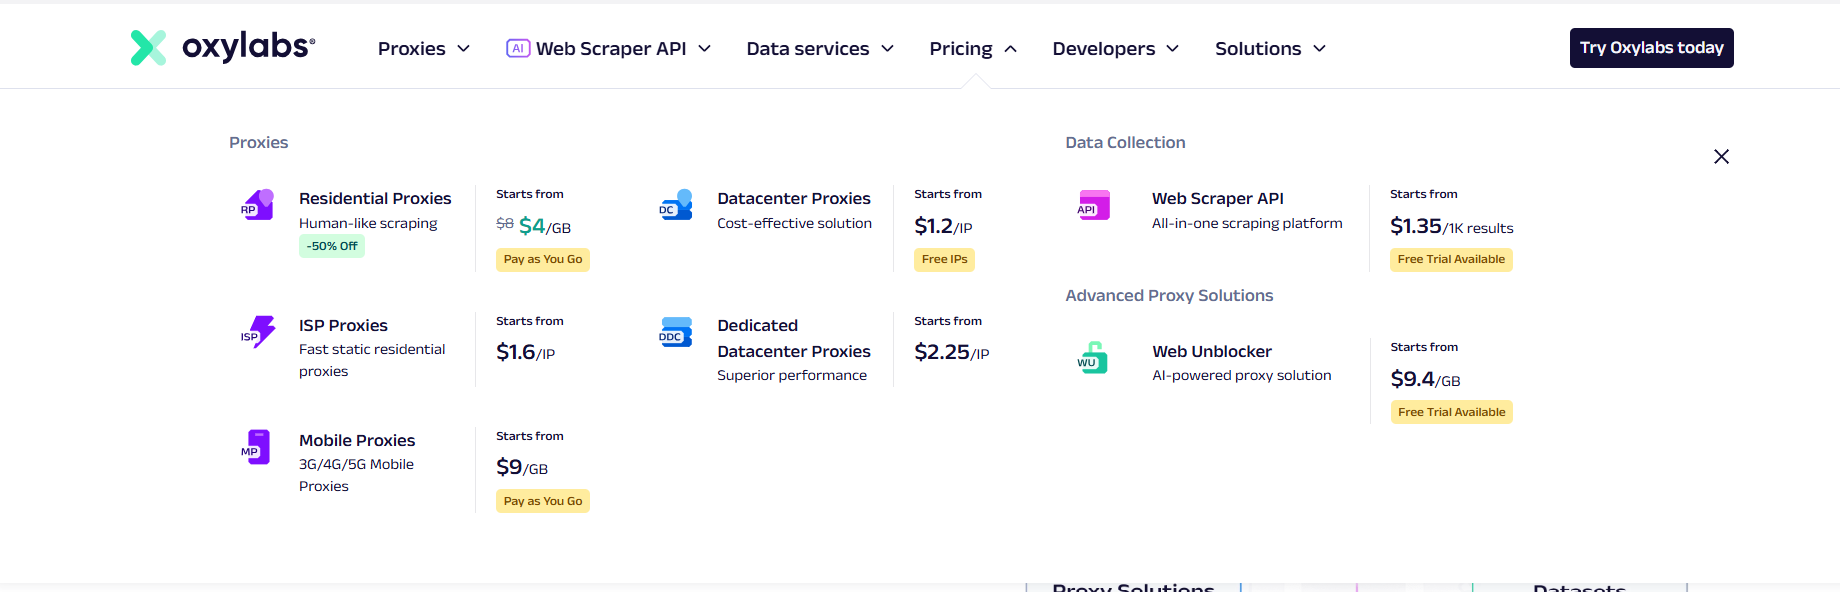
Task: Click the ISP Proxies lightning icon
Action: 258,331
